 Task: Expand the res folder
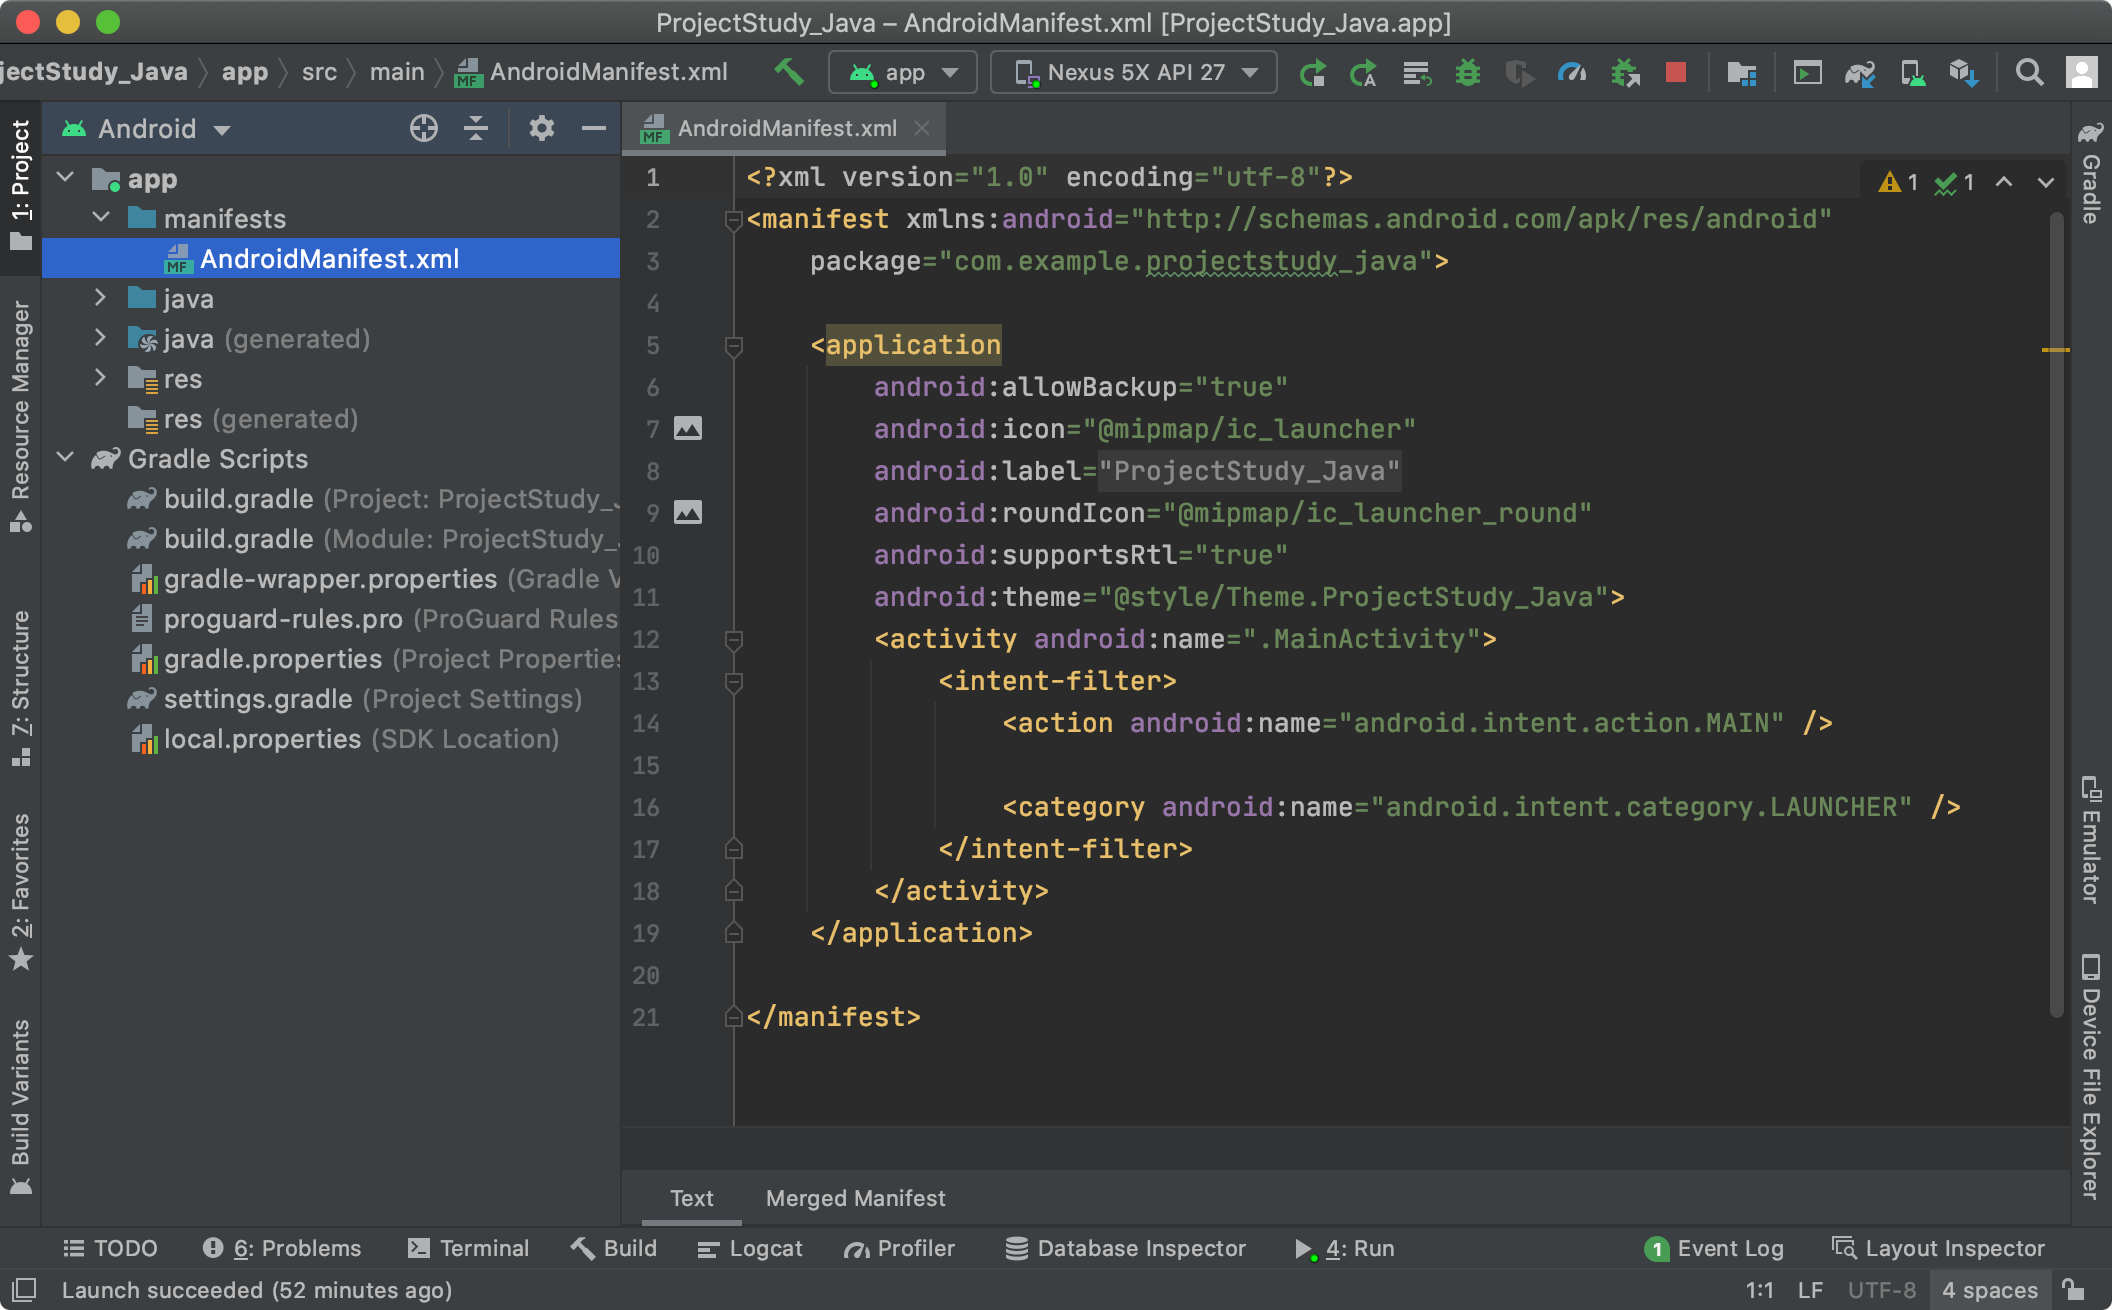[x=101, y=378]
